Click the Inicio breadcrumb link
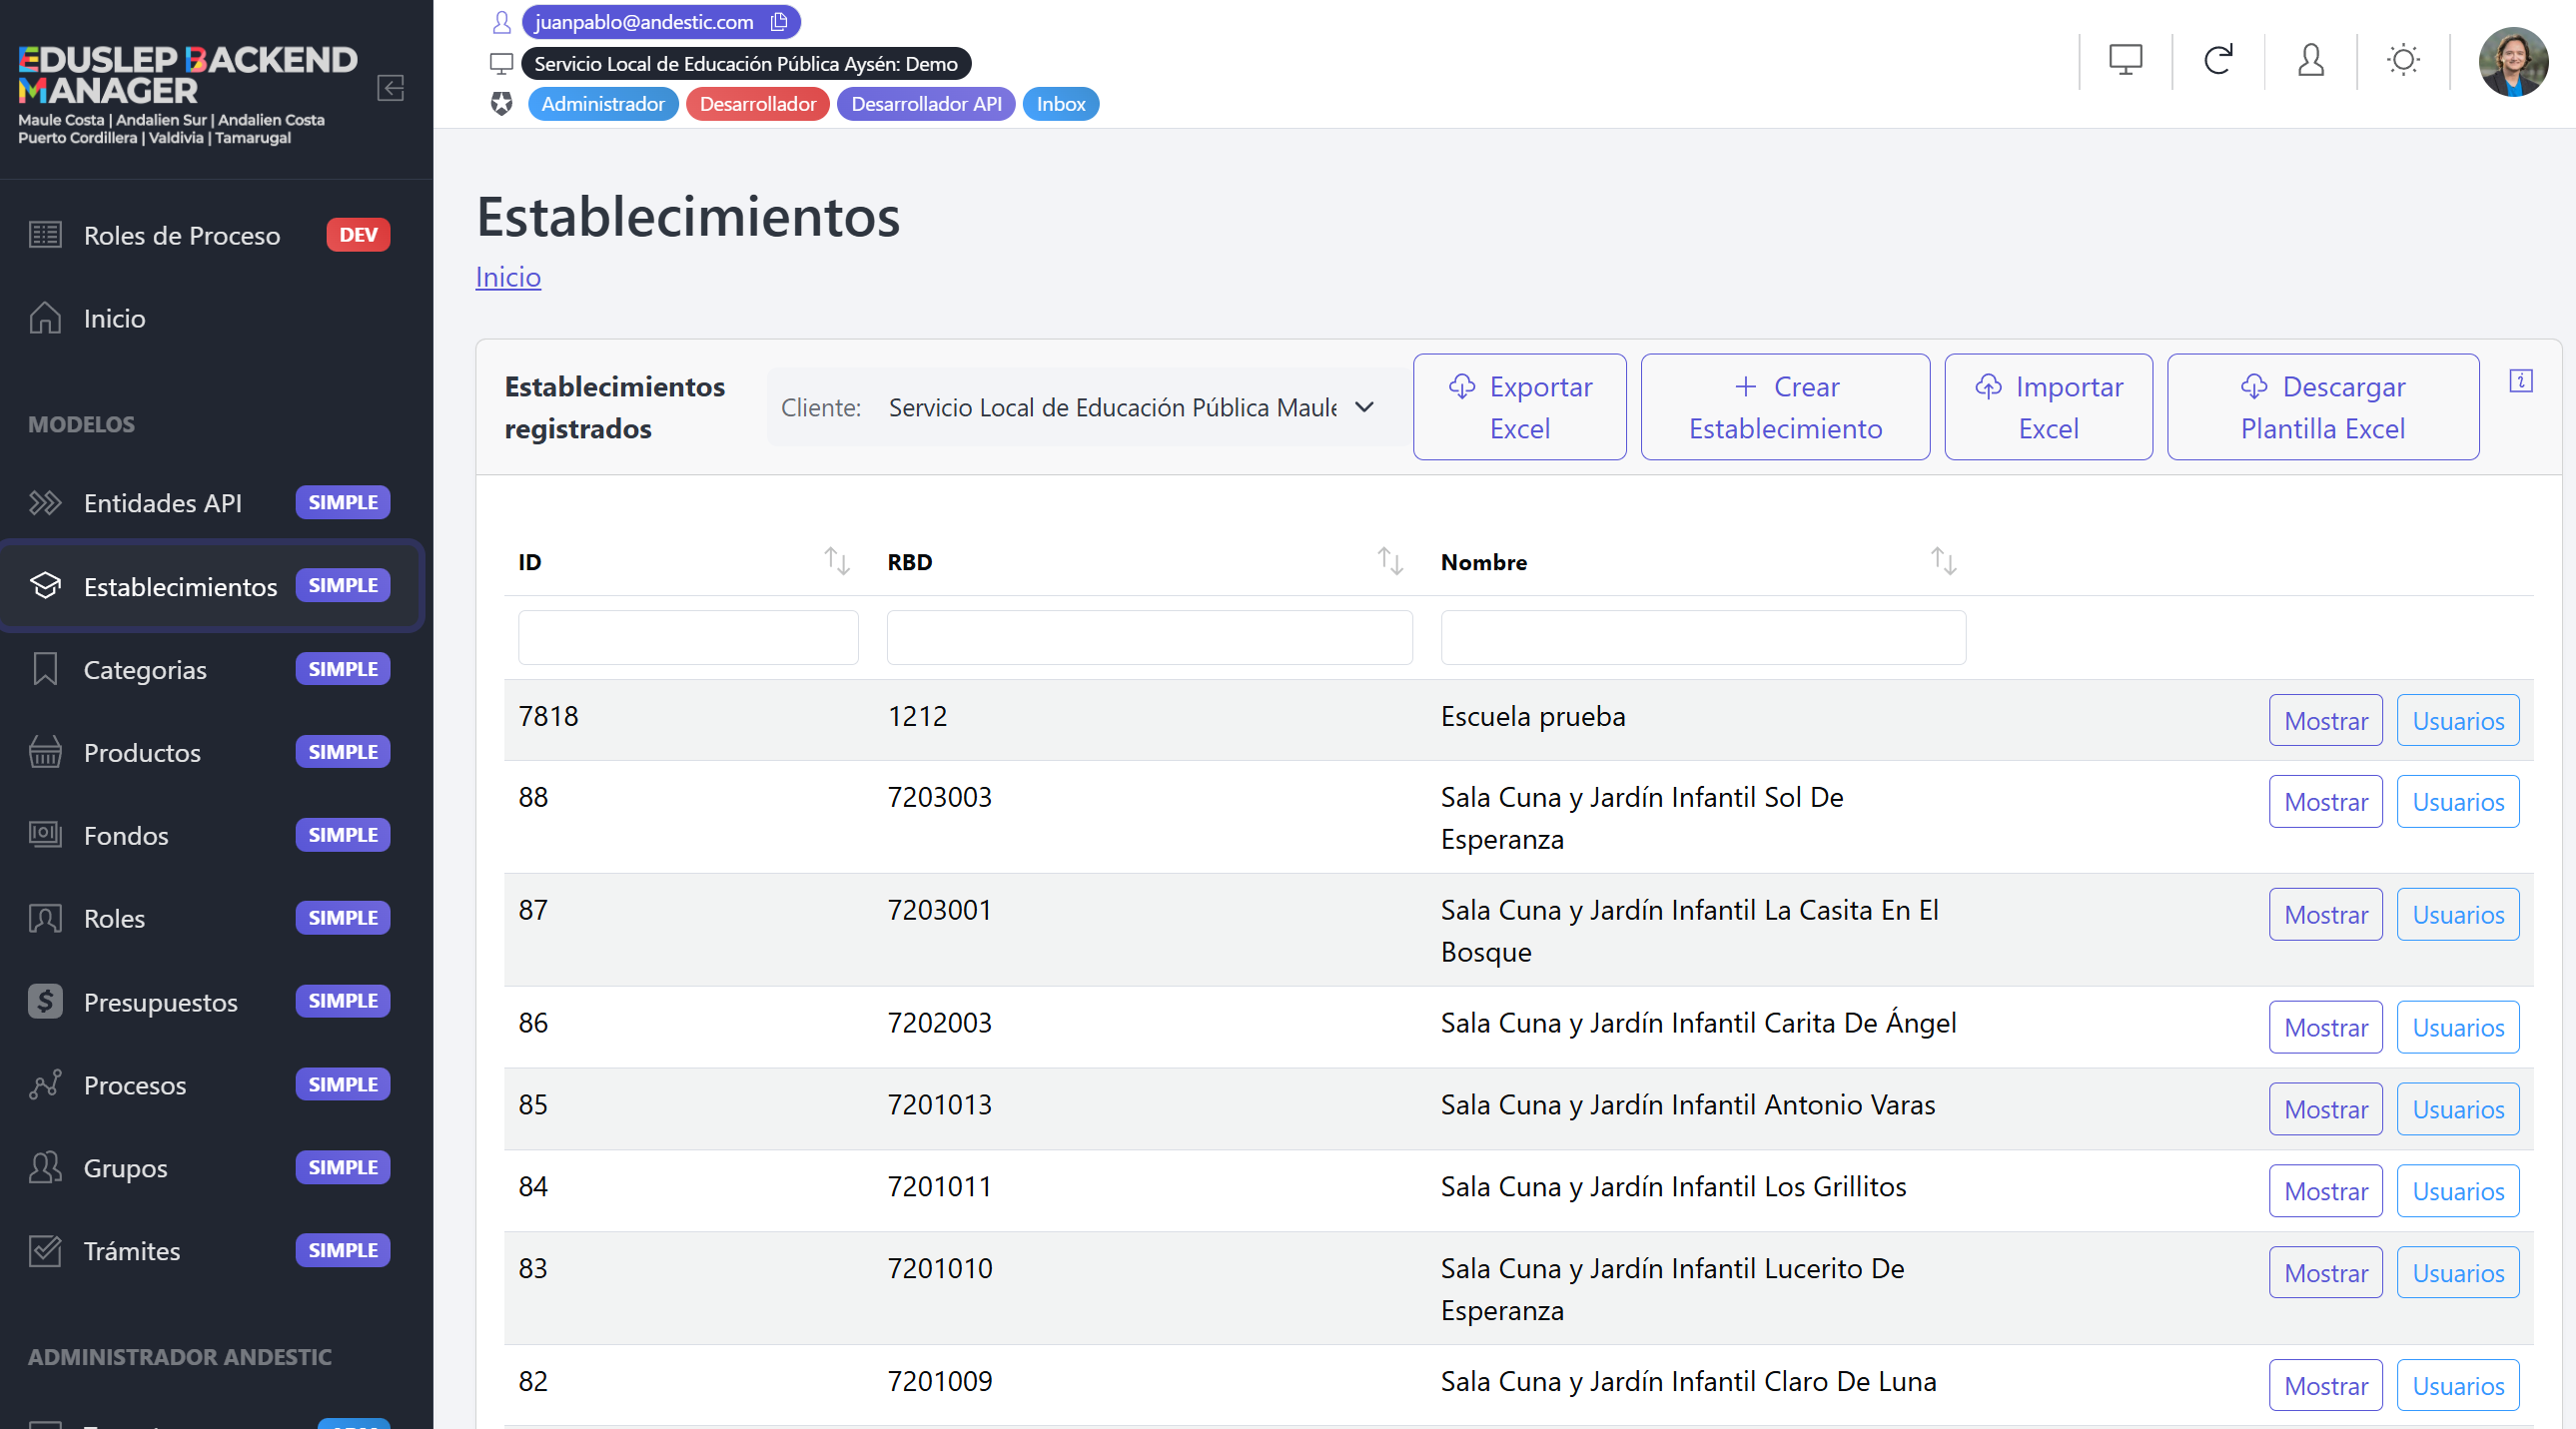2576x1429 pixels. click(x=508, y=277)
